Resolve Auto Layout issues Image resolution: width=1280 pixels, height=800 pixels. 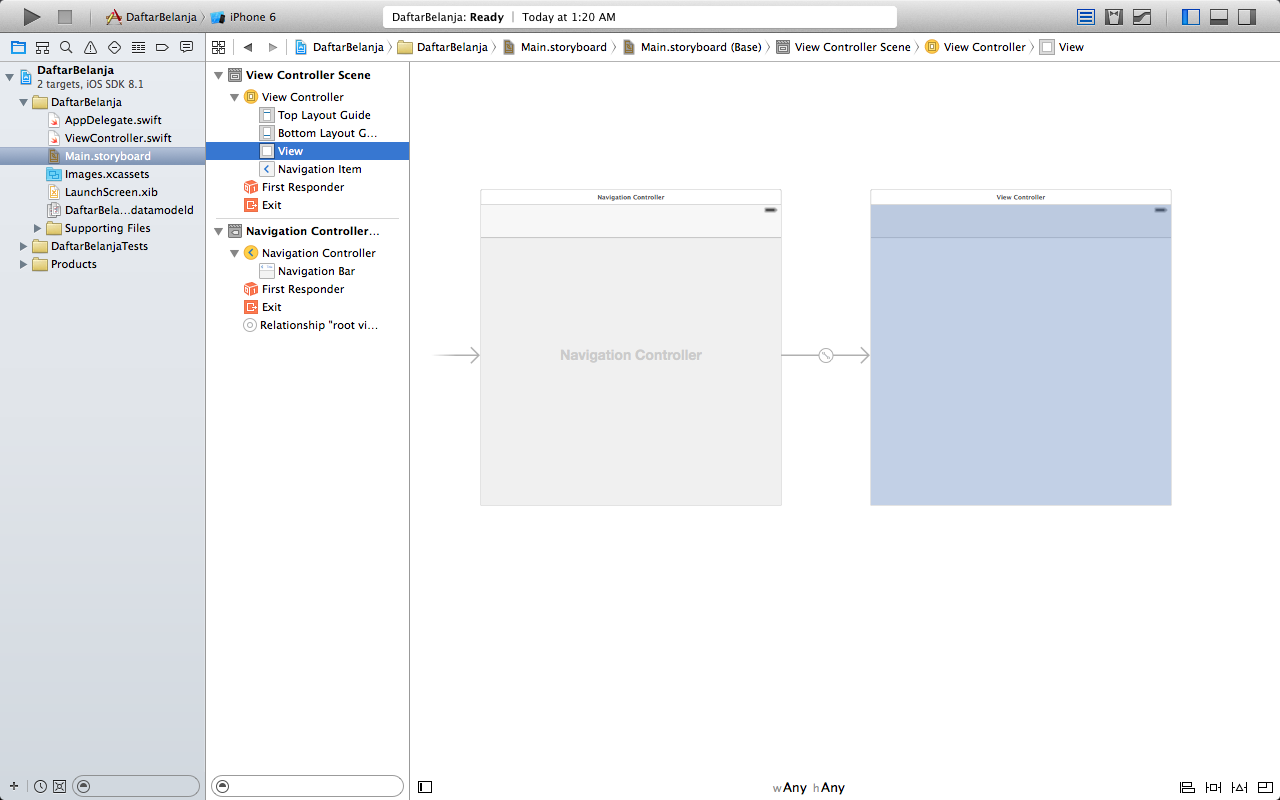point(1240,788)
